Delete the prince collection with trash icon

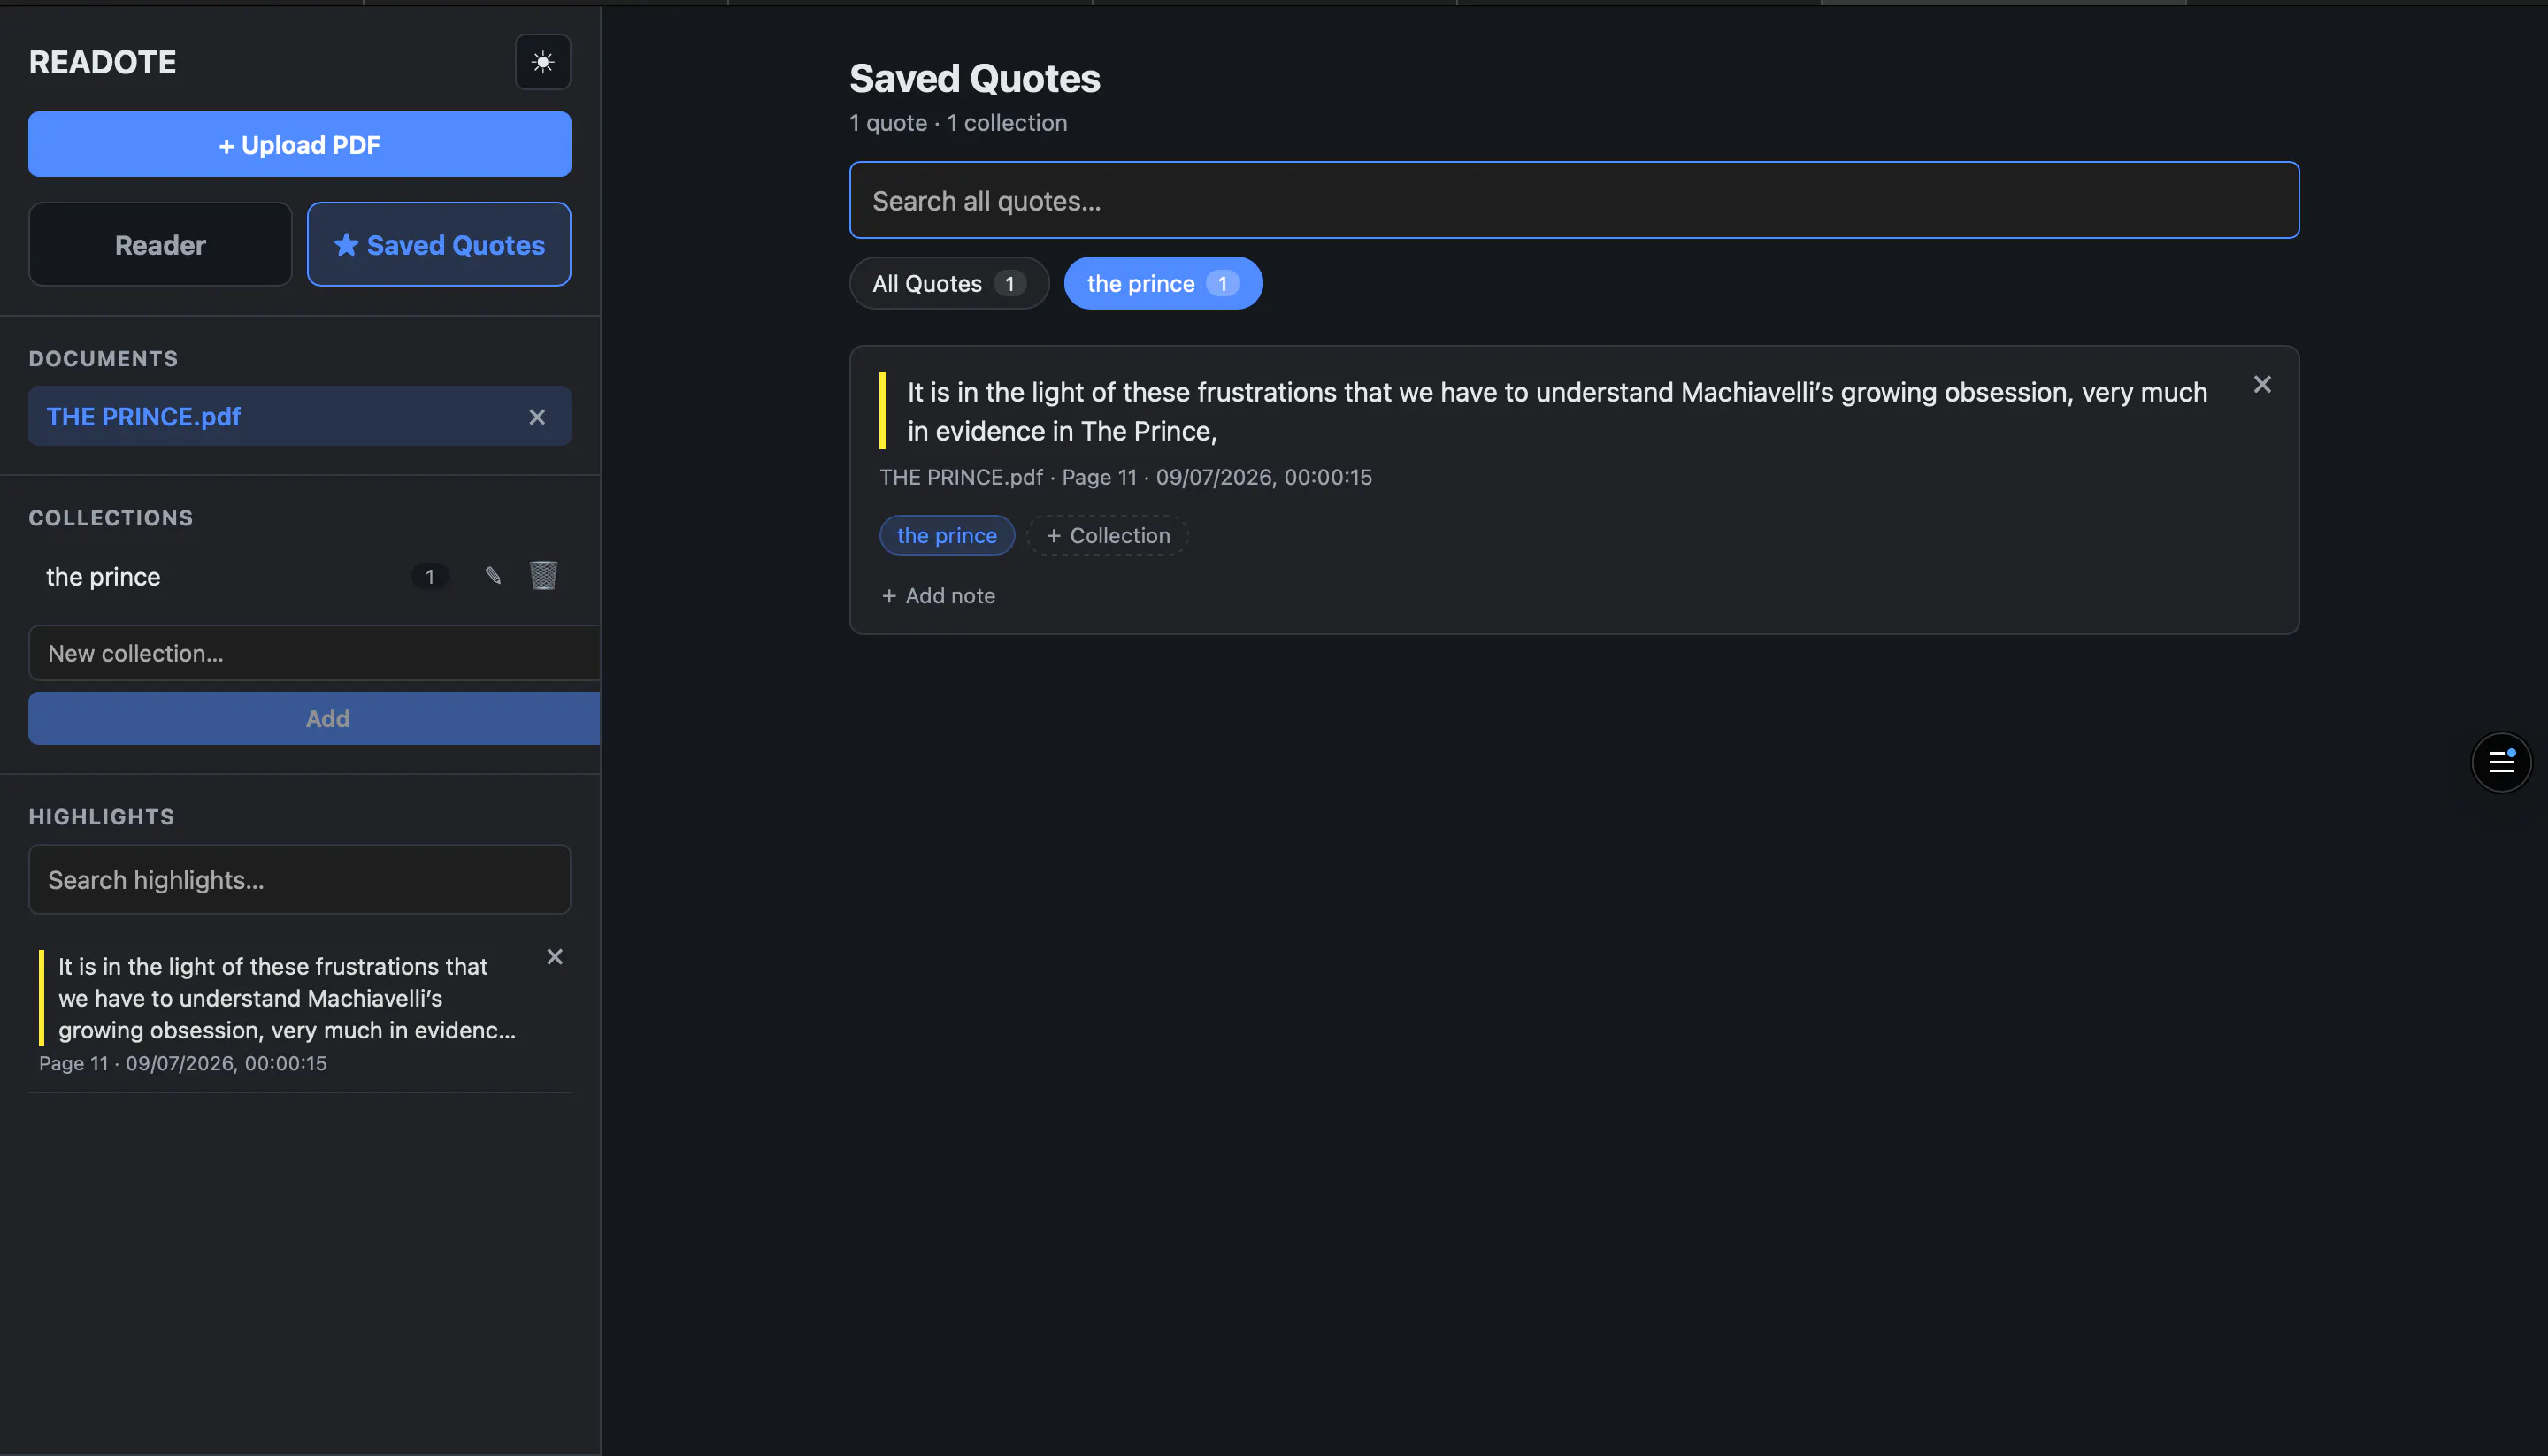[x=543, y=575]
